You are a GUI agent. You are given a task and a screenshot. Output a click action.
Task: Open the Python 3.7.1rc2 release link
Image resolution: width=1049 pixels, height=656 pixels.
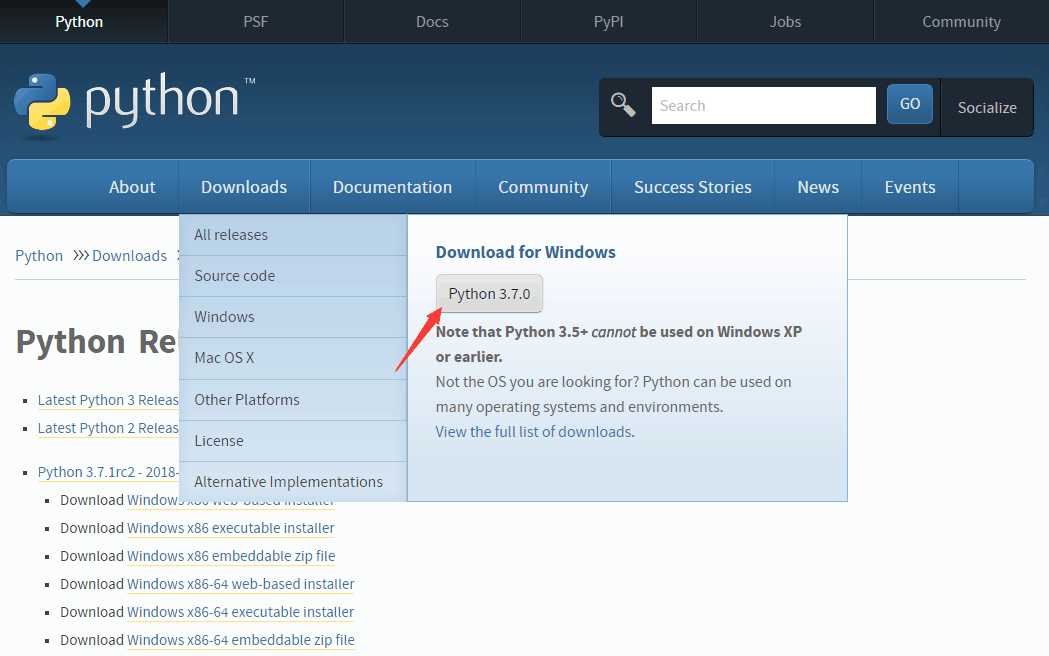(x=108, y=472)
